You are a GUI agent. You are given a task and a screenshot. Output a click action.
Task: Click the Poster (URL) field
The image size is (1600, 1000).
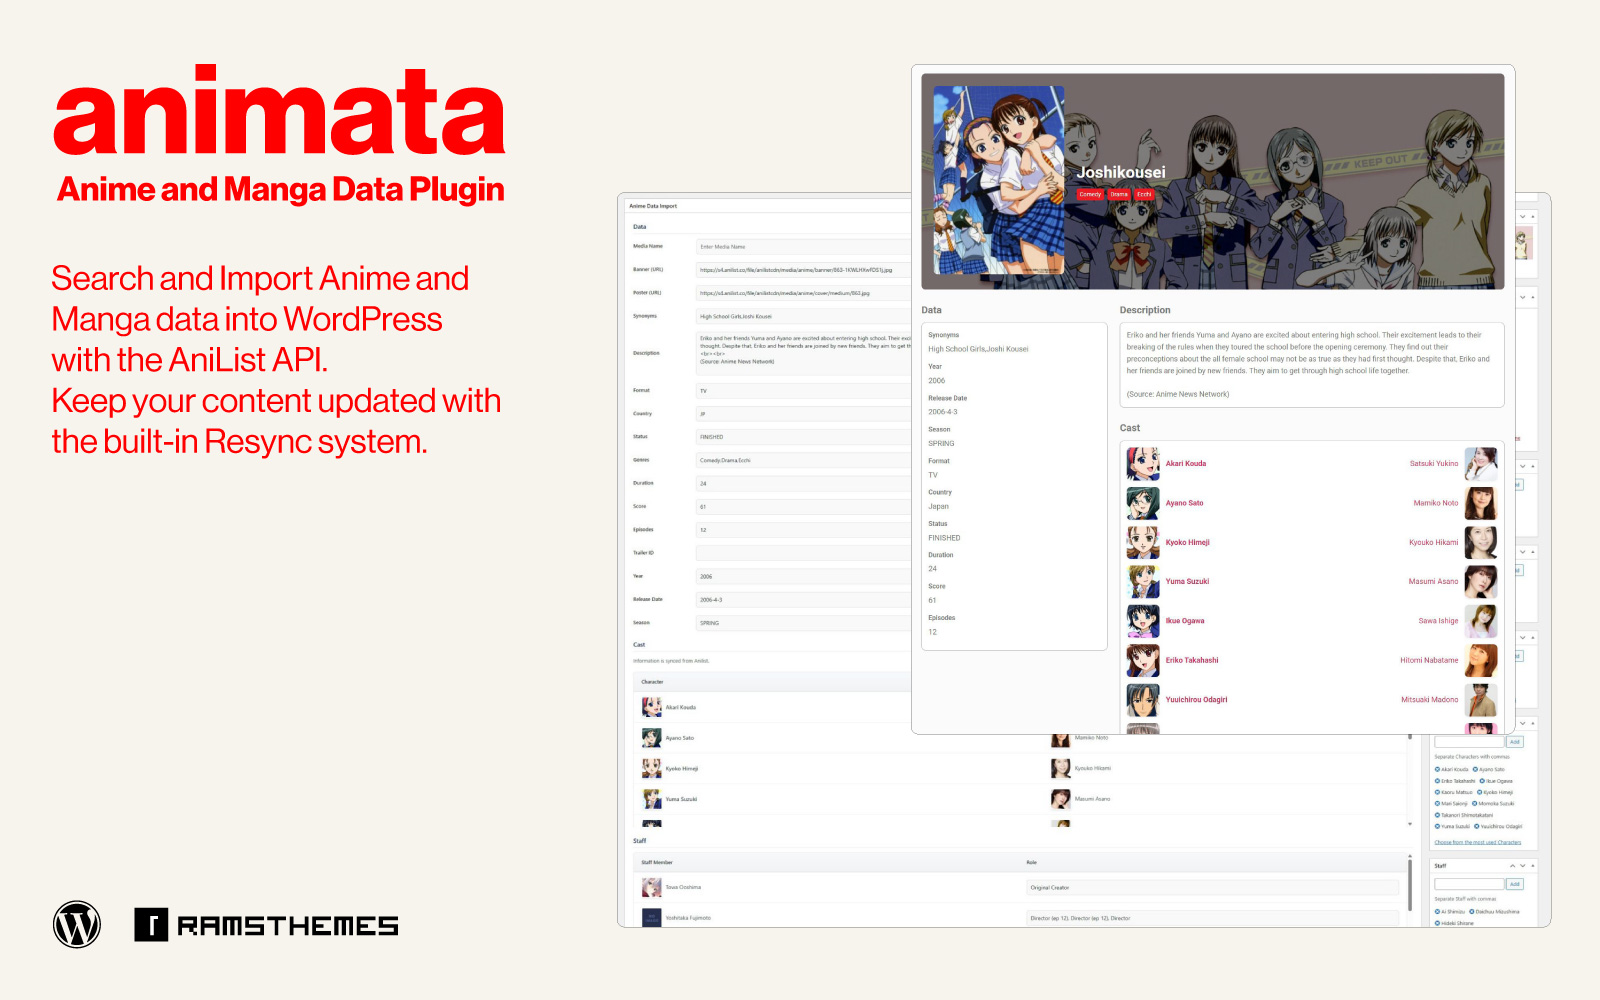tap(804, 293)
